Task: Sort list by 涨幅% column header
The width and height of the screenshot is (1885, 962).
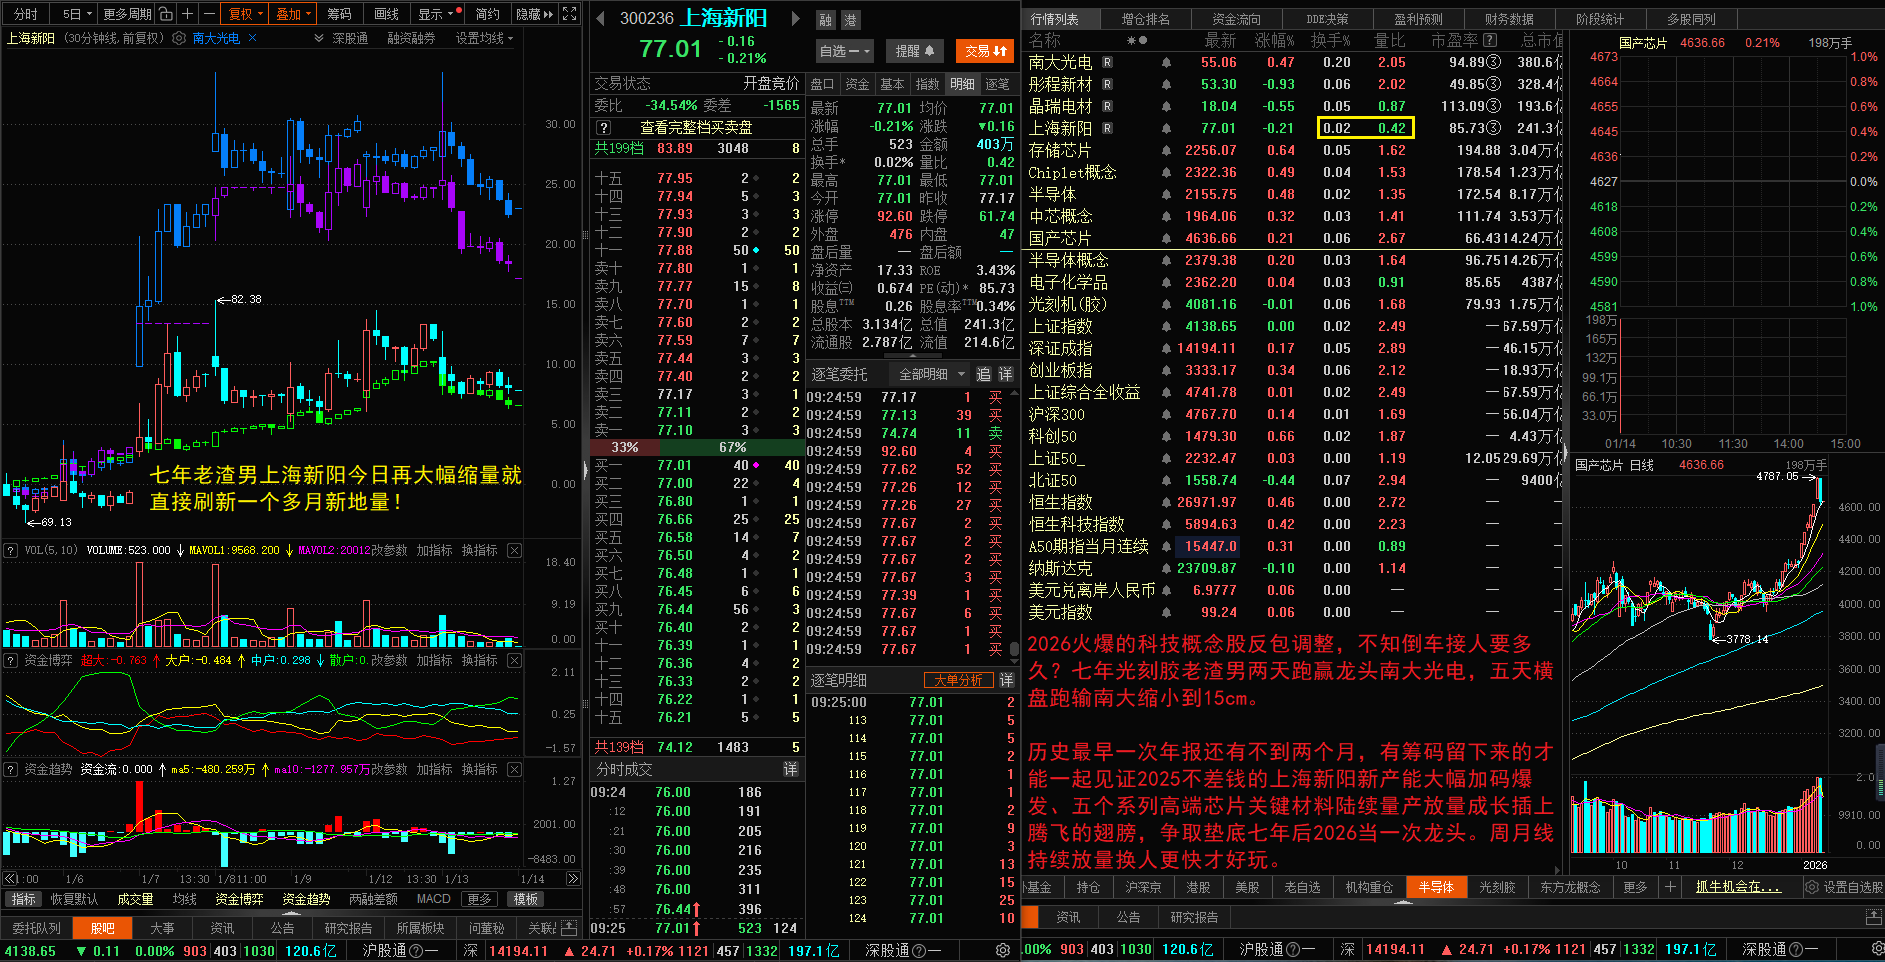Action: coord(1274,40)
